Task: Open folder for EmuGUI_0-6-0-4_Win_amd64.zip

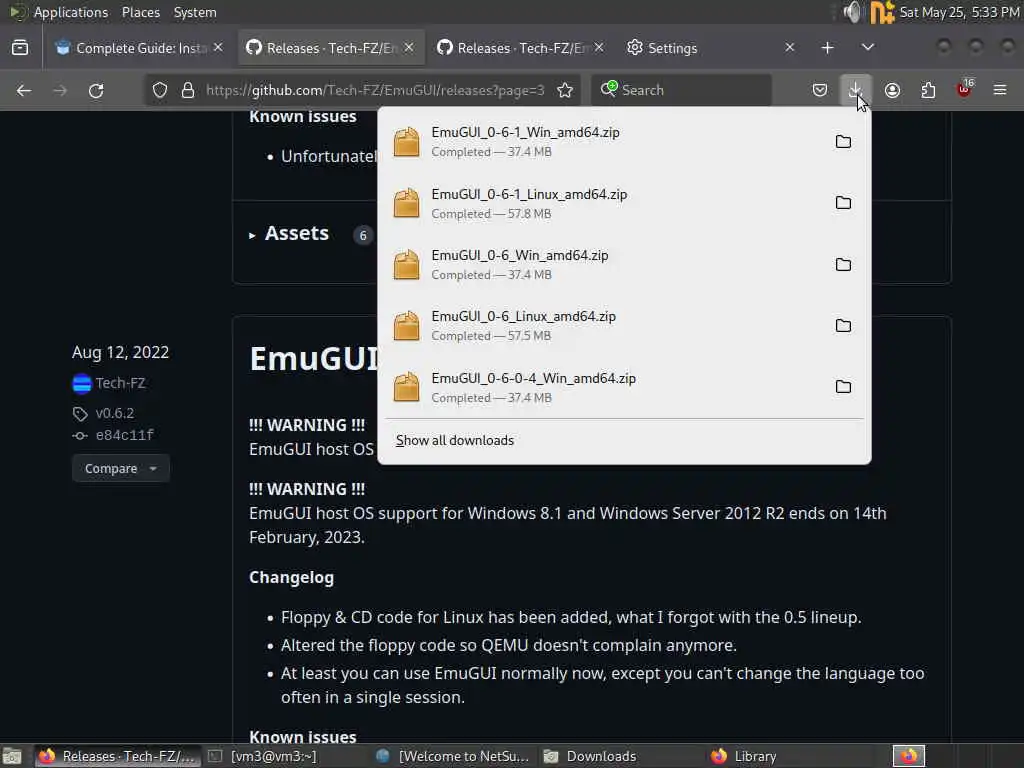Action: tap(843, 387)
